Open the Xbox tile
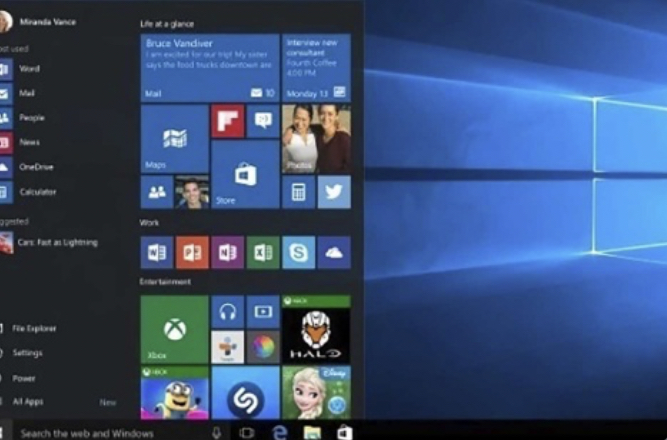Viewport: 667px width, 440px height. click(174, 329)
